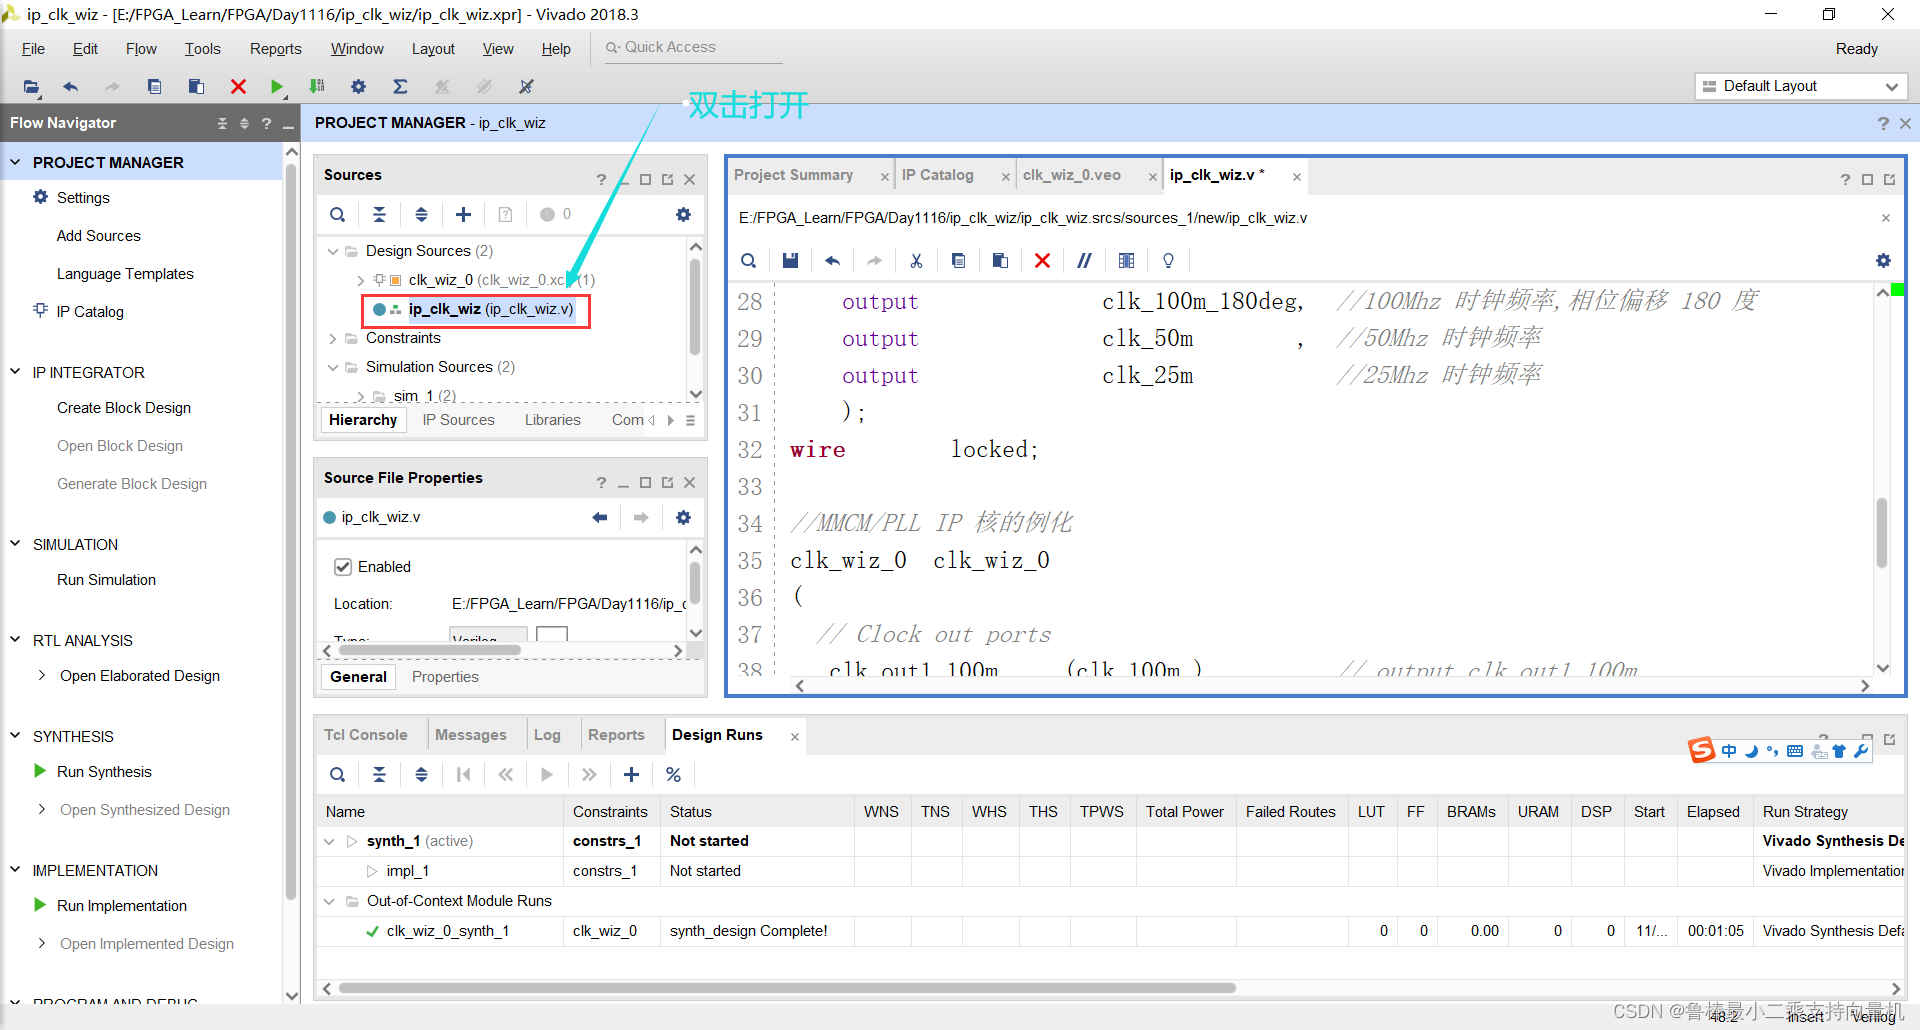Viewport: 1920px width, 1030px height.
Task: Switch to the Tcl Console tab
Action: click(366, 735)
